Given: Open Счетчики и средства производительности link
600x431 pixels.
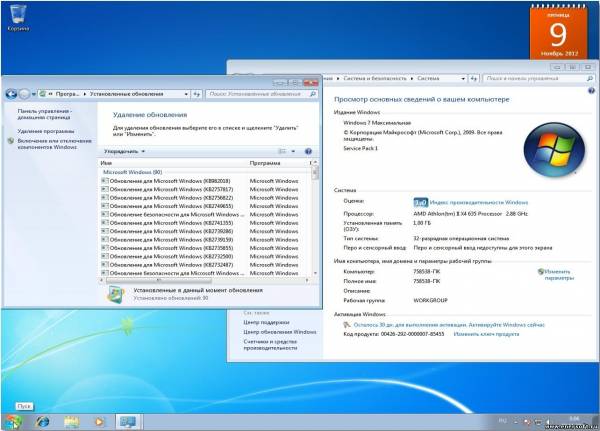Looking at the screenshot, I should coord(271,345).
